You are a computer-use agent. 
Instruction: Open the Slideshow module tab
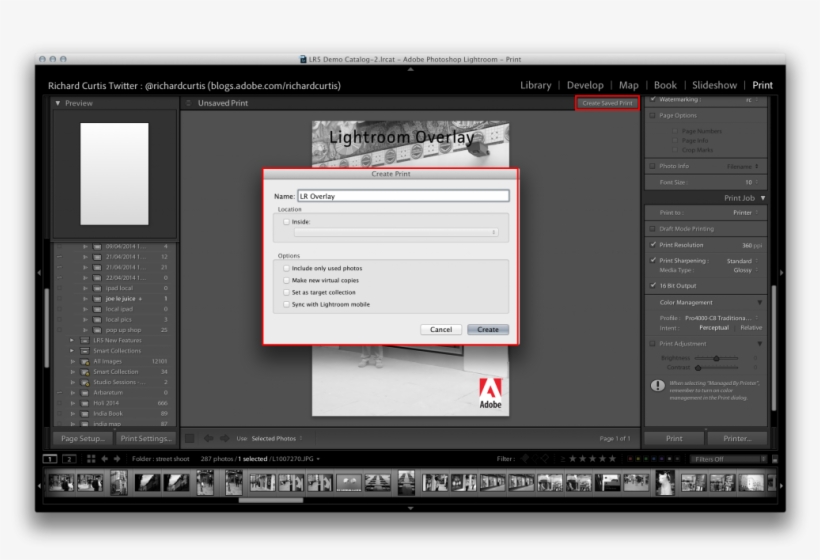[x=714, y=86]
